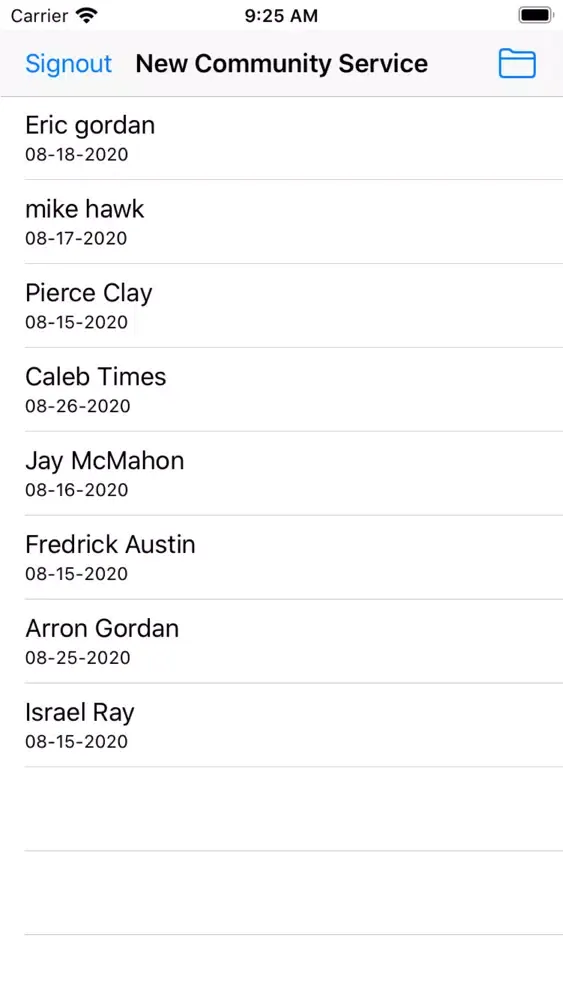
Task: Tap the Signout button
Action: (68, 64)
